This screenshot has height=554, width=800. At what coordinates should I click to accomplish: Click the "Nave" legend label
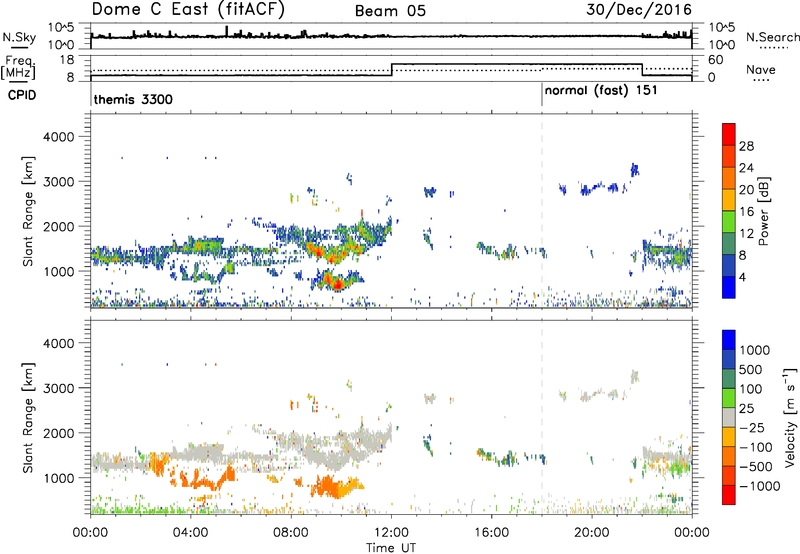pyautogui.click(x=761, y=70)
